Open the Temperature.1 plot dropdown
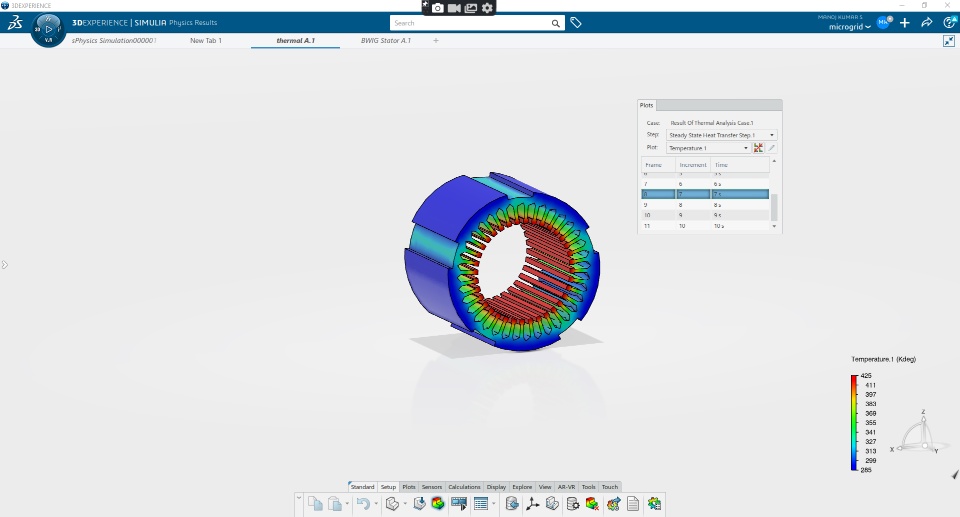 point(708,148)
